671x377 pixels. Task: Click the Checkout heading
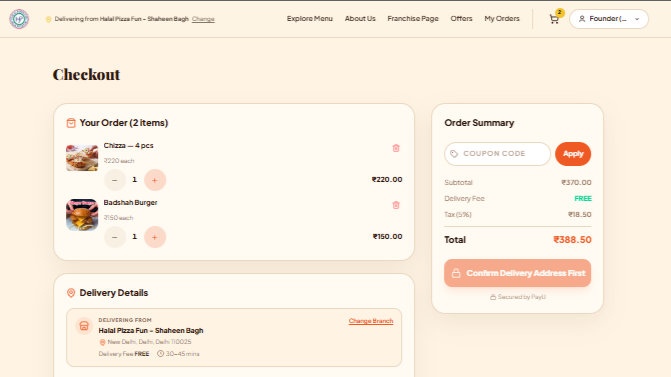86,75
